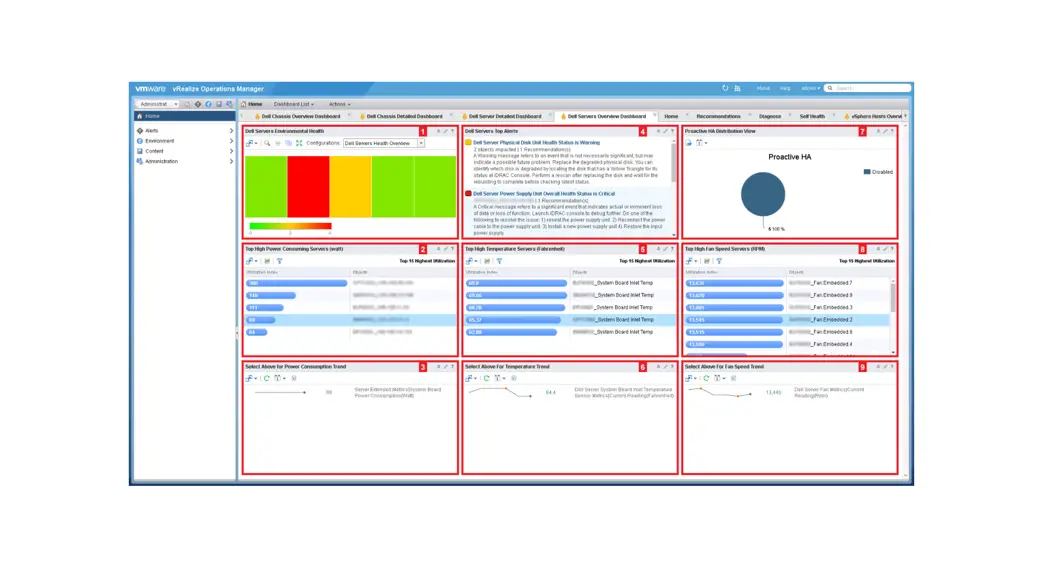Click the help icon on Dell Servers Top Alerts

[672, 131]
